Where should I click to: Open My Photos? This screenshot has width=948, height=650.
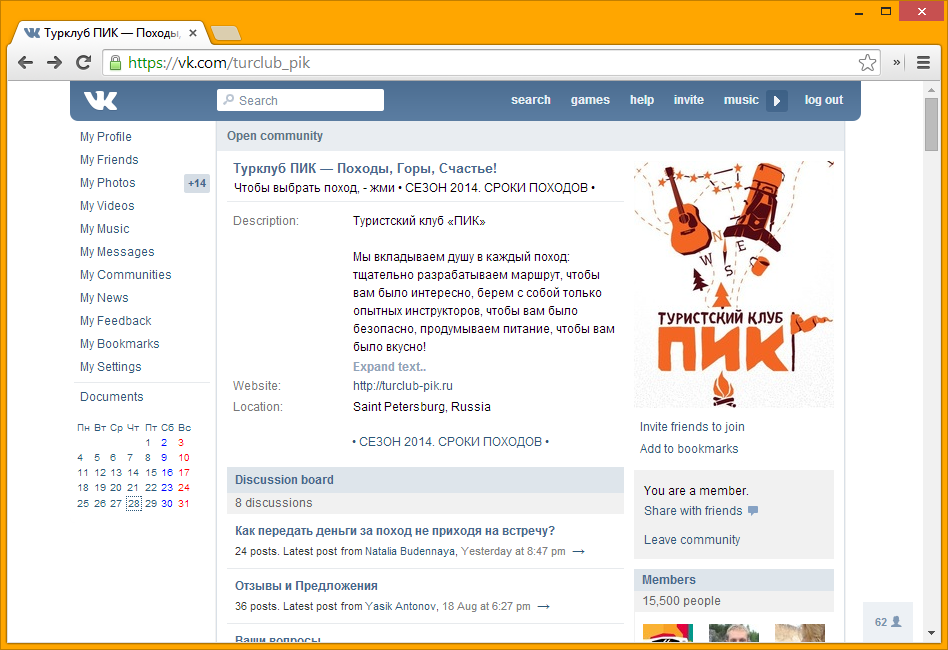coord(108,183)
